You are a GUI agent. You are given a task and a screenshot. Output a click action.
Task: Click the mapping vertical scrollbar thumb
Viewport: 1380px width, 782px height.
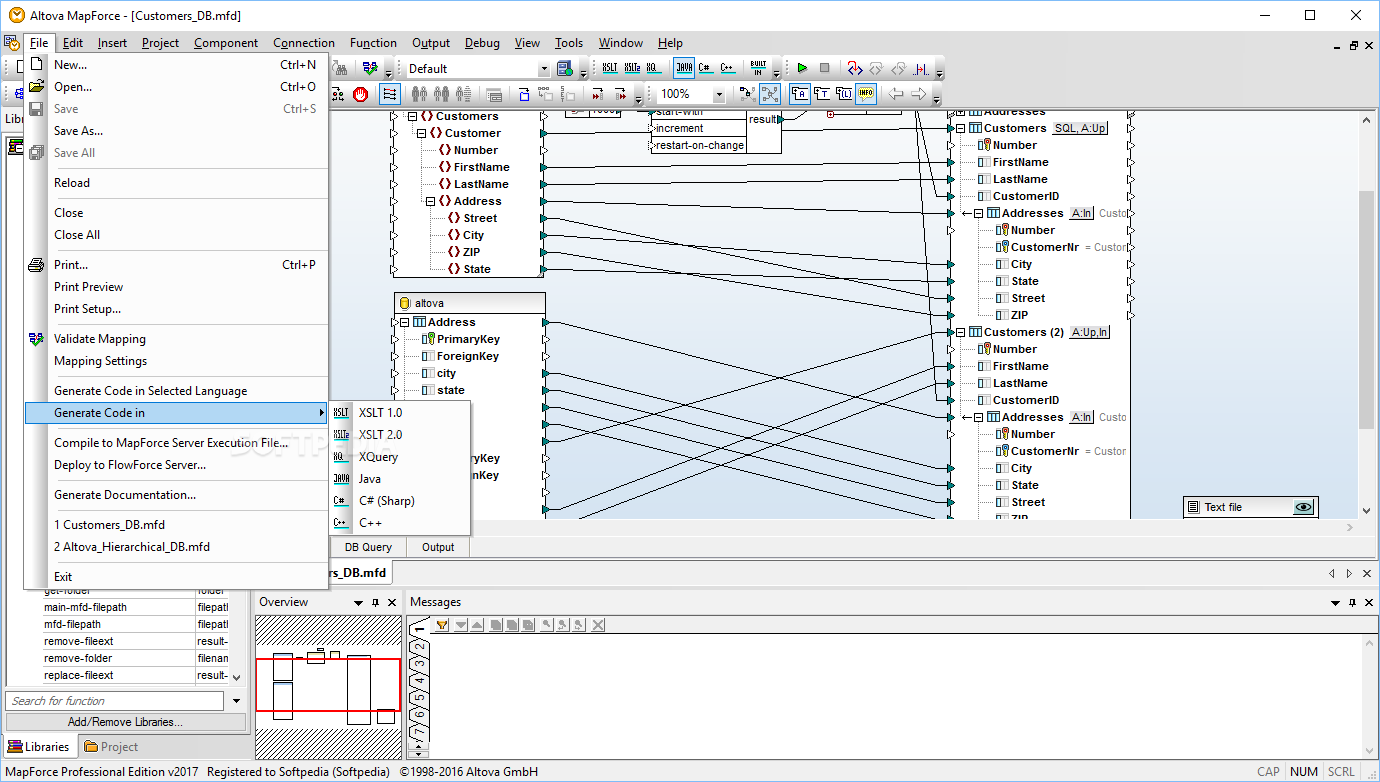pos(1367,310)
